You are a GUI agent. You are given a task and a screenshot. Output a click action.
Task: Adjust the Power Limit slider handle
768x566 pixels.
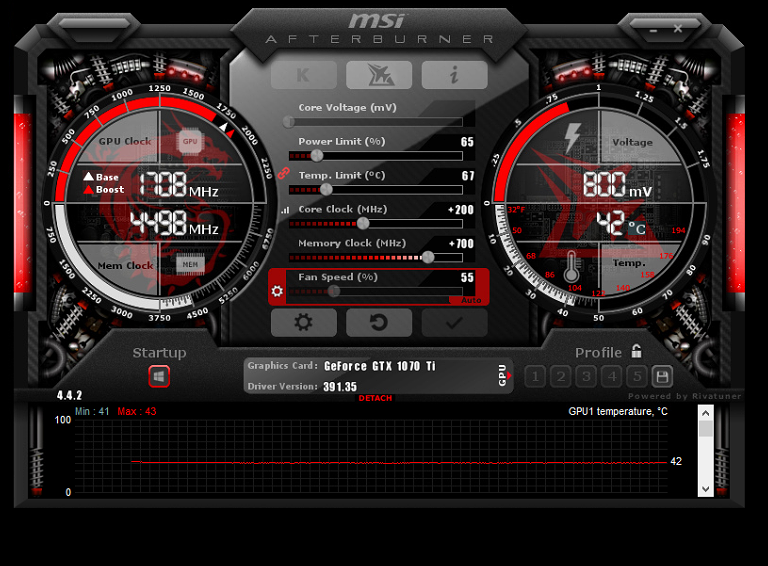click(317, 156)
